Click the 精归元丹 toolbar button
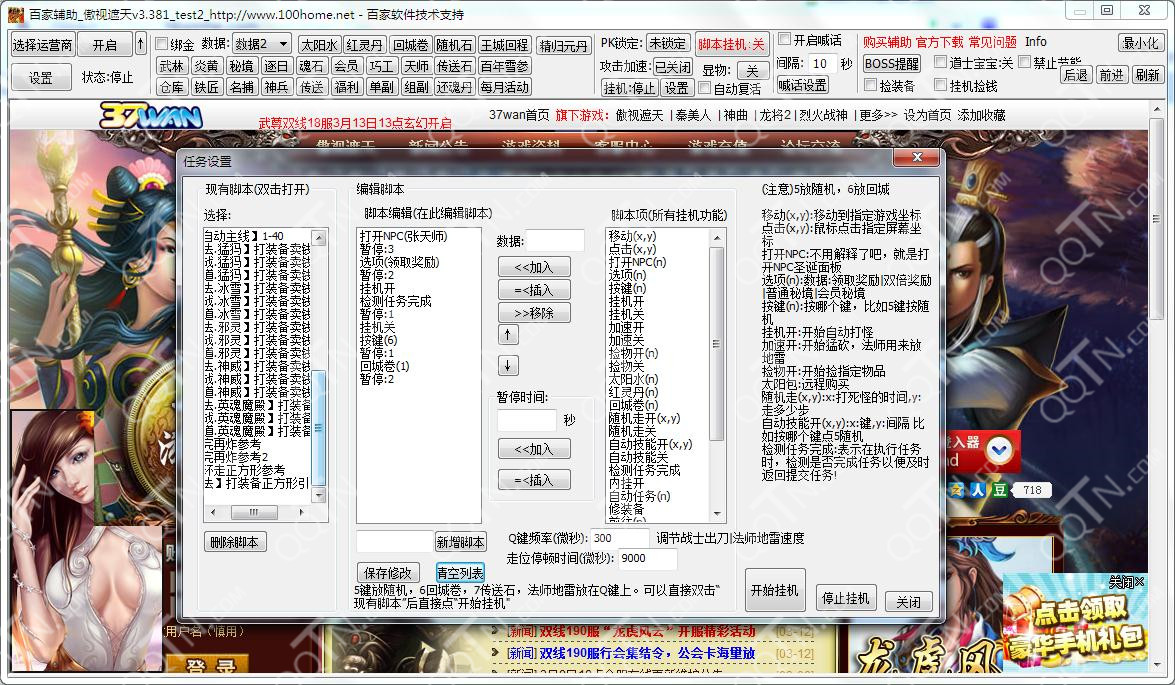This screenshot has height=685, width=1175. click(x=564, y=46)
